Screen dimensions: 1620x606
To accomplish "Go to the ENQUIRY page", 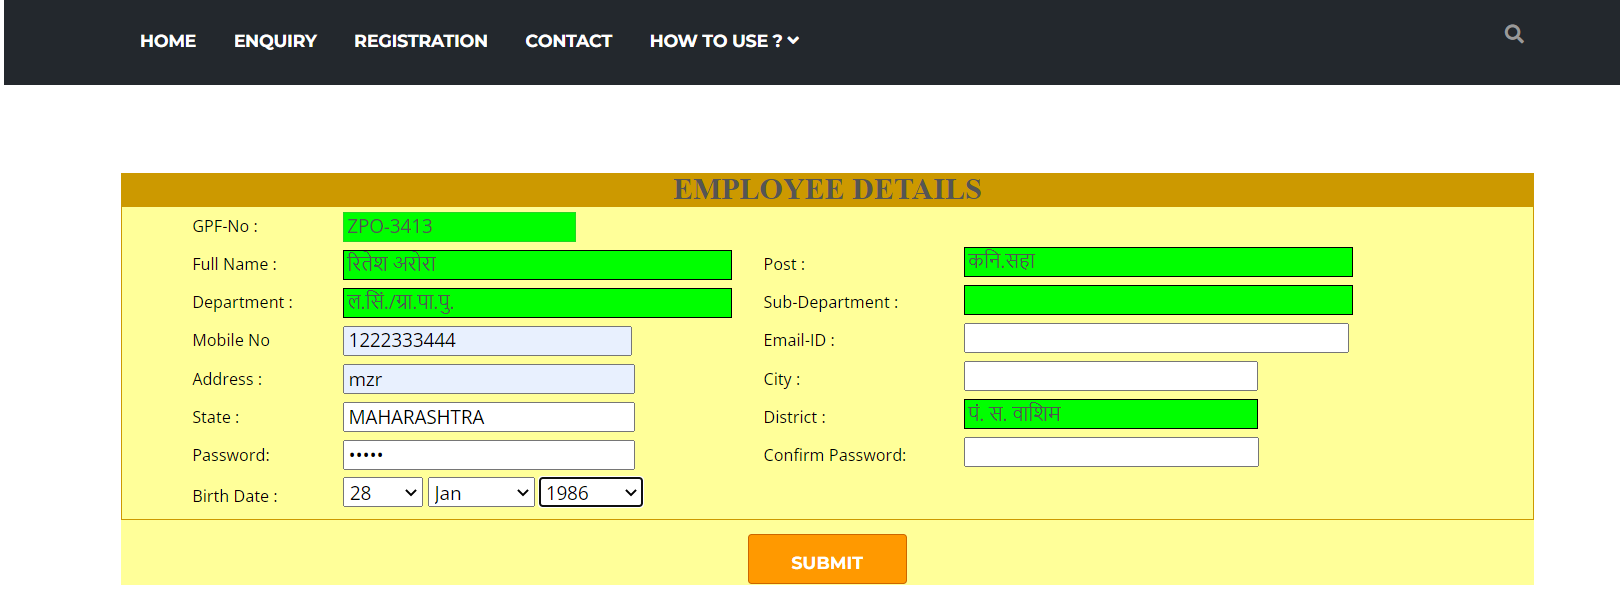I will point(275,41).
